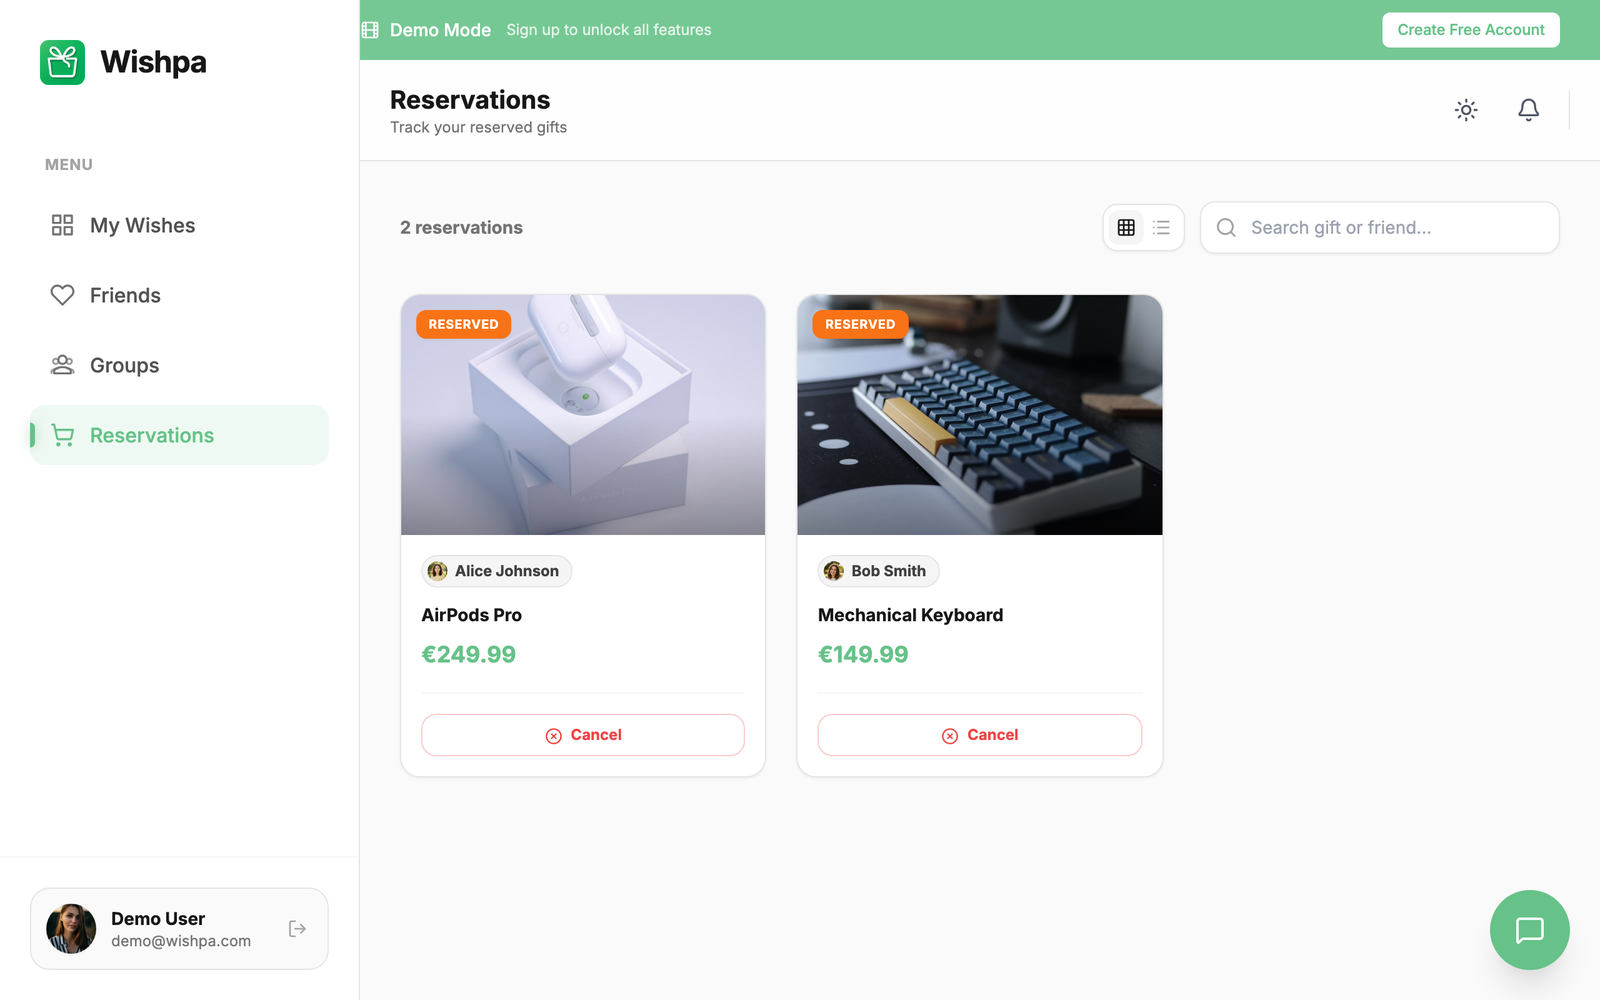The width and height of the screenshot is (1600, 1000).
Task: Click Alice Johnson's avatar icon
Action: pos(437,571)
